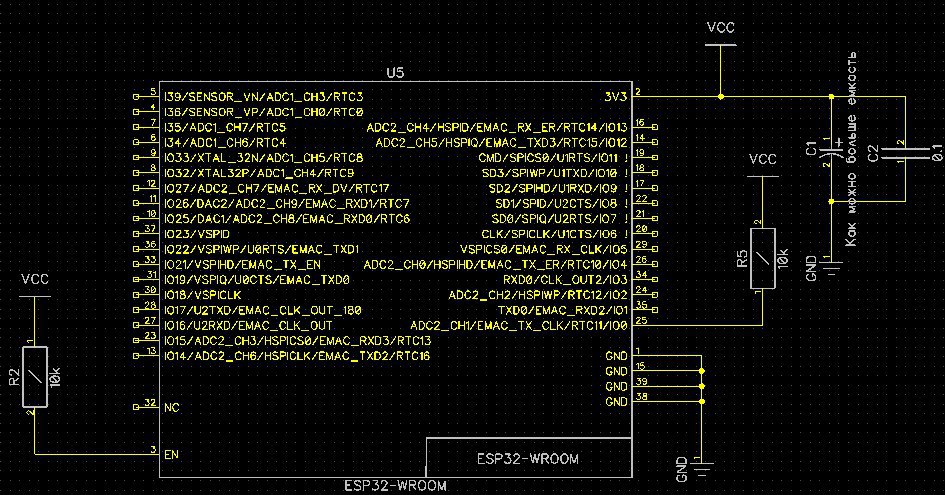945x495 pixels.
Task: Click the wire junction dot below VCC on 3V3 net
Action: click(x=721, y=96)
